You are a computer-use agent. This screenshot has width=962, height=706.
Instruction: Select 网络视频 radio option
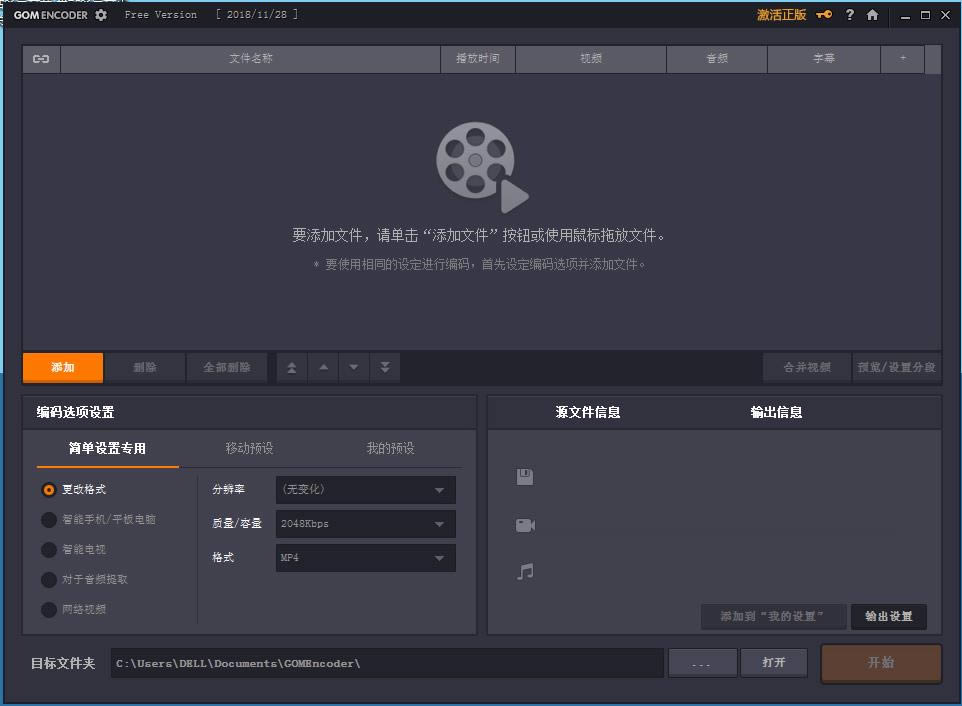point(48,610)
